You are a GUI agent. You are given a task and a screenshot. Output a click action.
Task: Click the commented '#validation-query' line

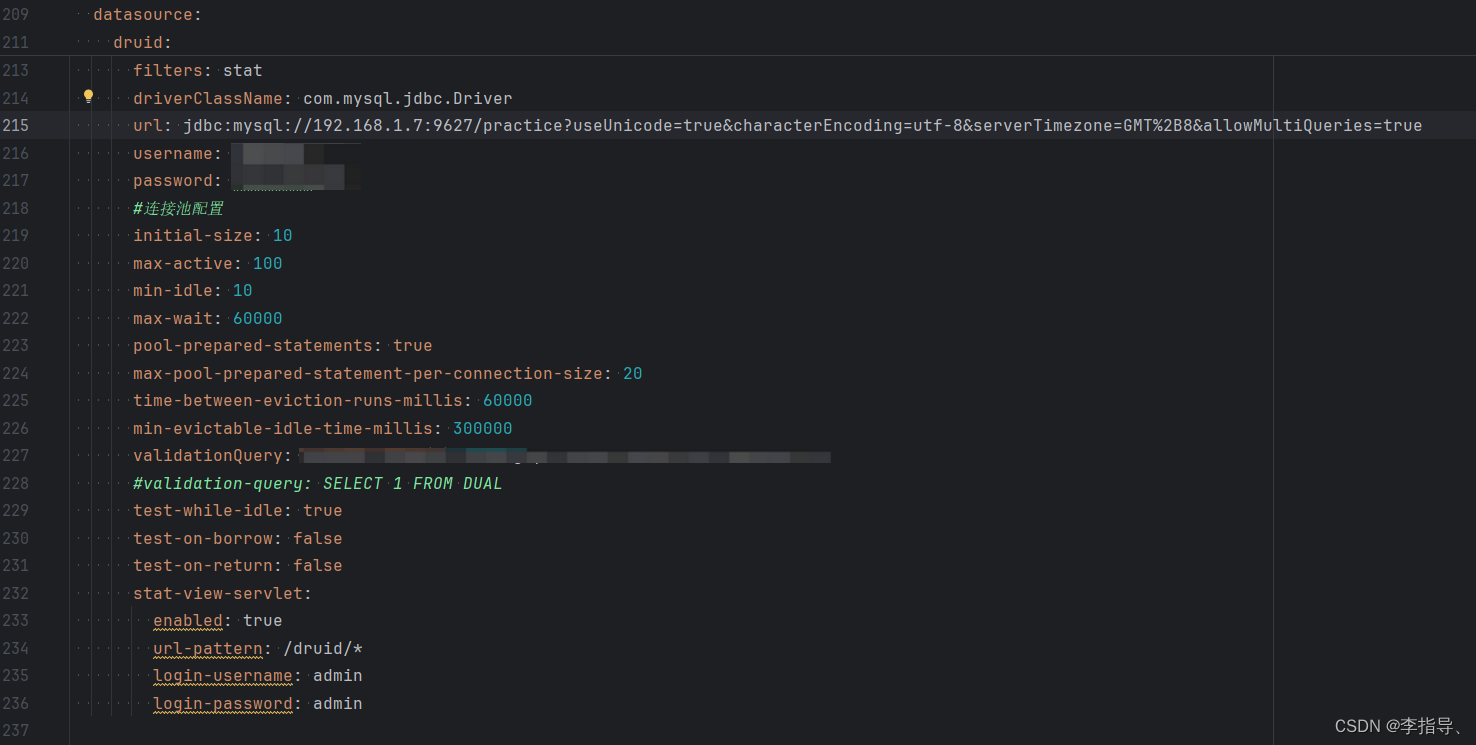pos(318,483)
